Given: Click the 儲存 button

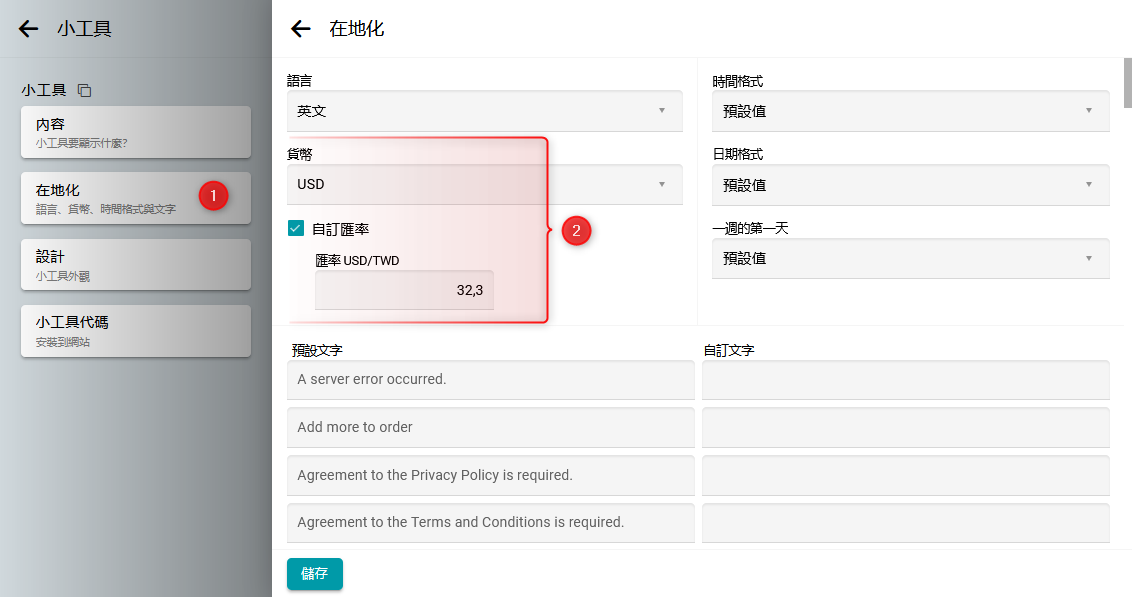Looking at the screenshot, I should pyautogui.click(x=314, y=574).
